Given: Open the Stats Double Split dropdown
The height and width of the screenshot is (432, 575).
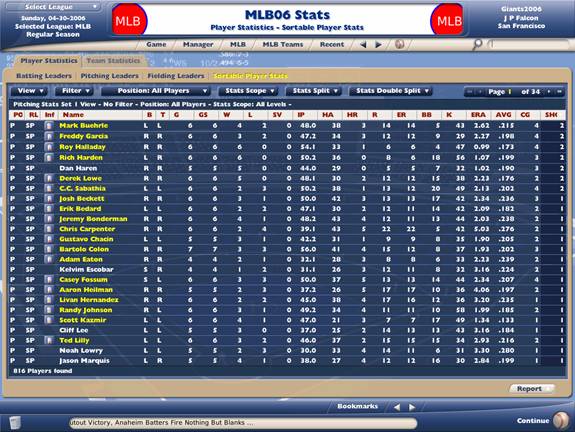Looking at the screenshot, I should (391, 91).
